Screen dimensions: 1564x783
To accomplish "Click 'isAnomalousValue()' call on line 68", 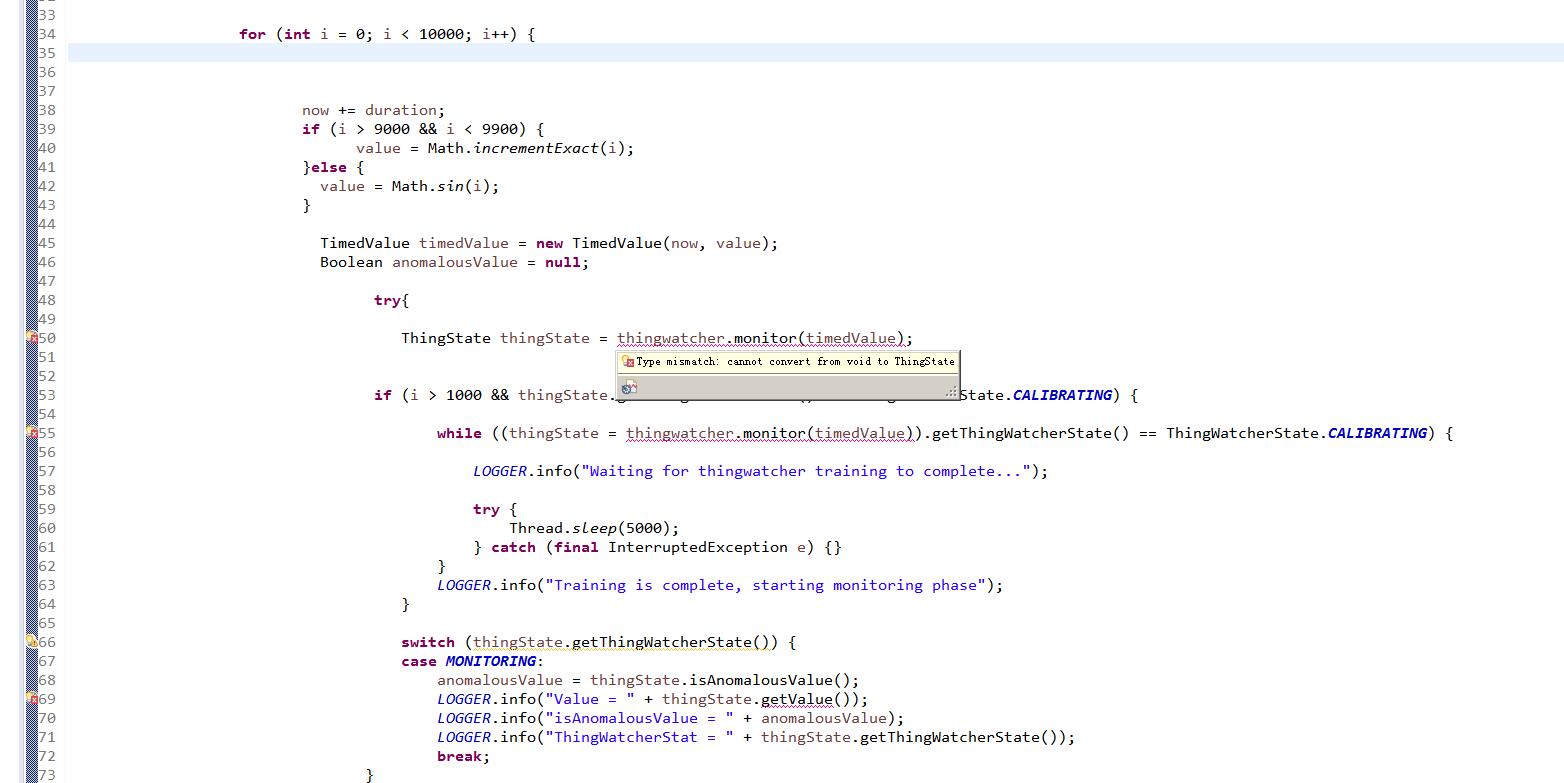I will pyautogui.click(x=769, y=680).
